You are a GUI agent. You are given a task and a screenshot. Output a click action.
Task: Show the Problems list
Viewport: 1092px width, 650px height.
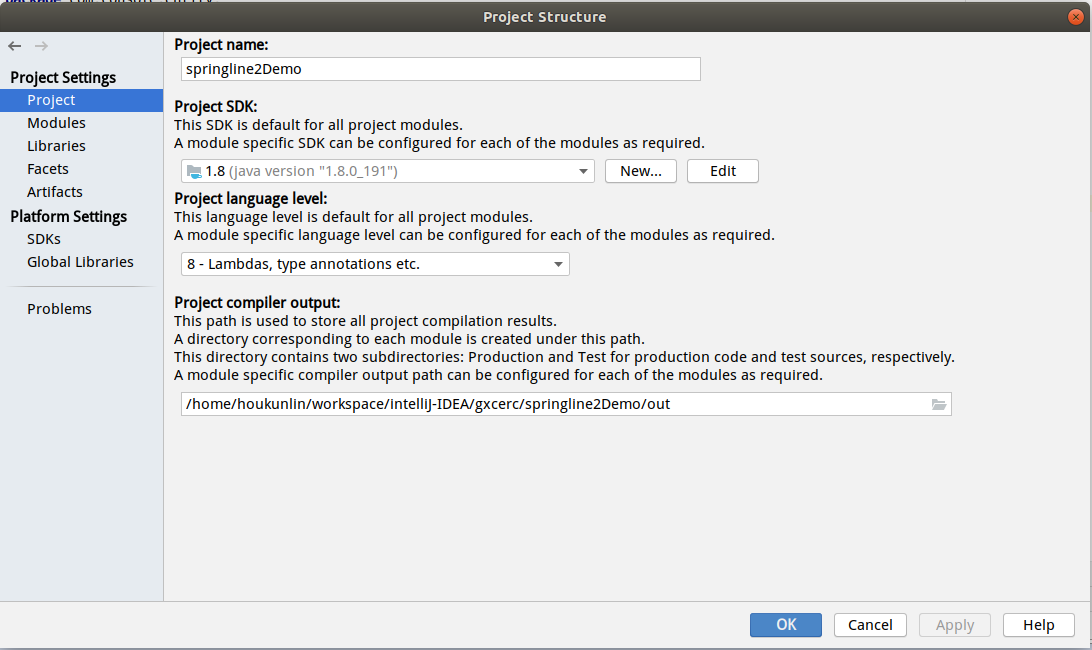pyautogui.click(x=59, y=309)
